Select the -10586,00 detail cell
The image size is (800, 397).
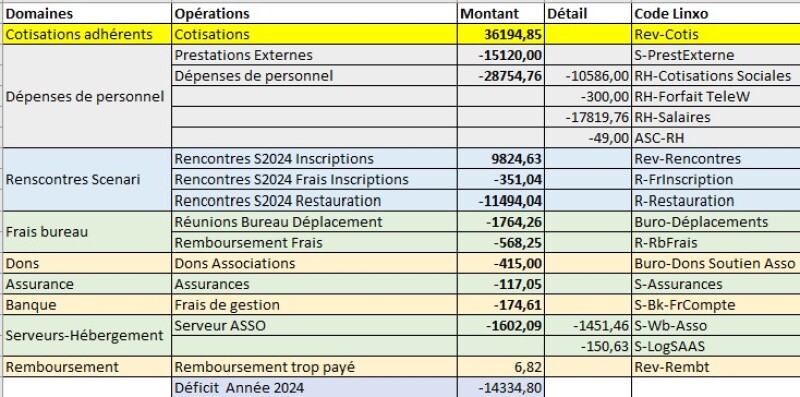tap(588, 76)
